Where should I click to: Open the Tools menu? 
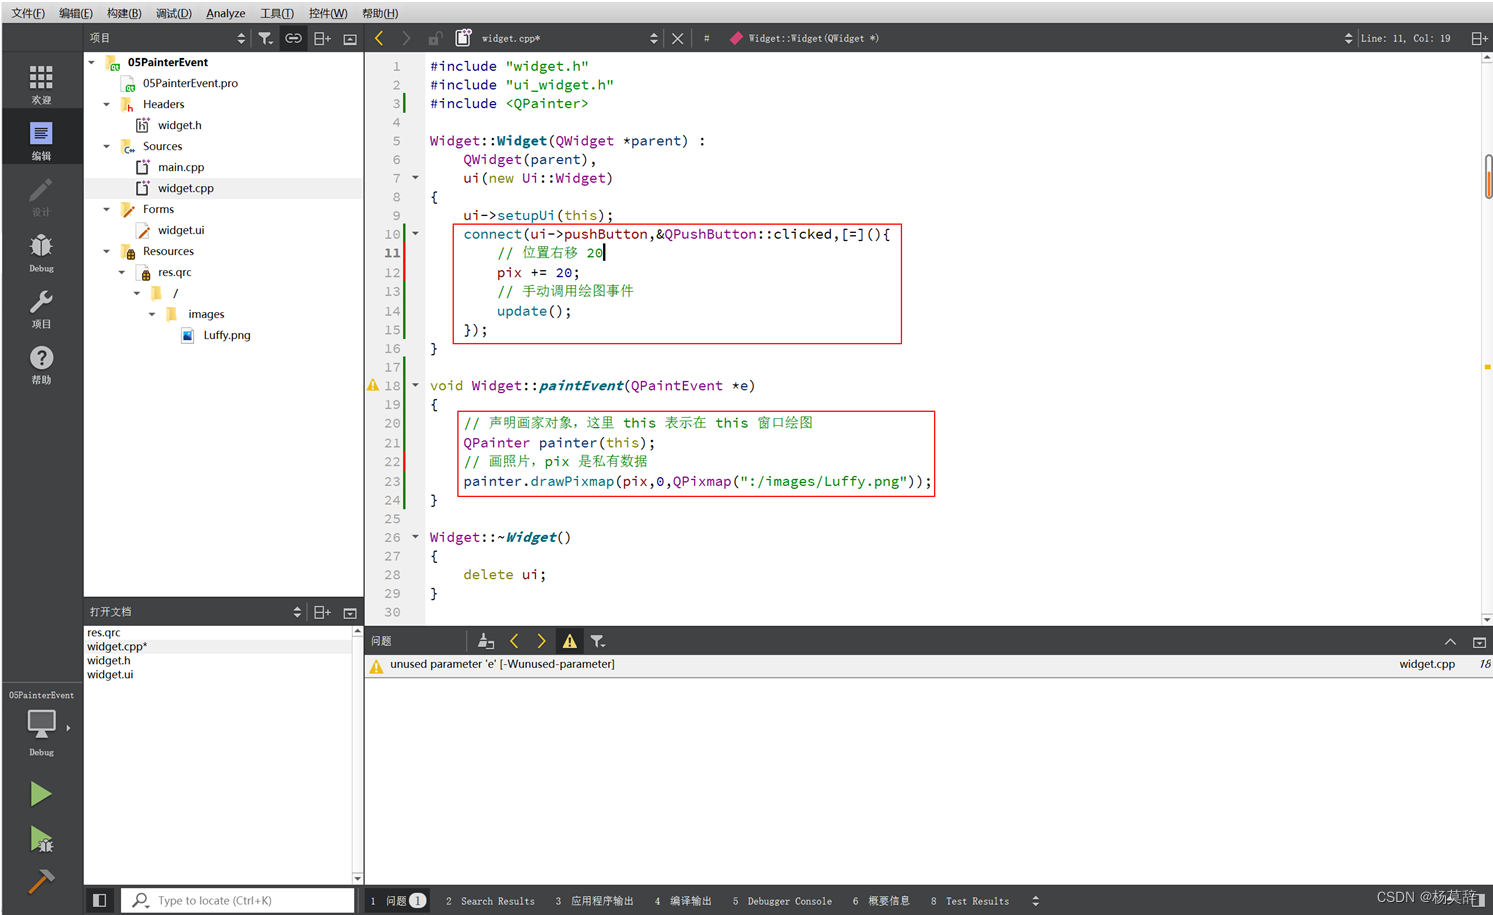point(276,13)
